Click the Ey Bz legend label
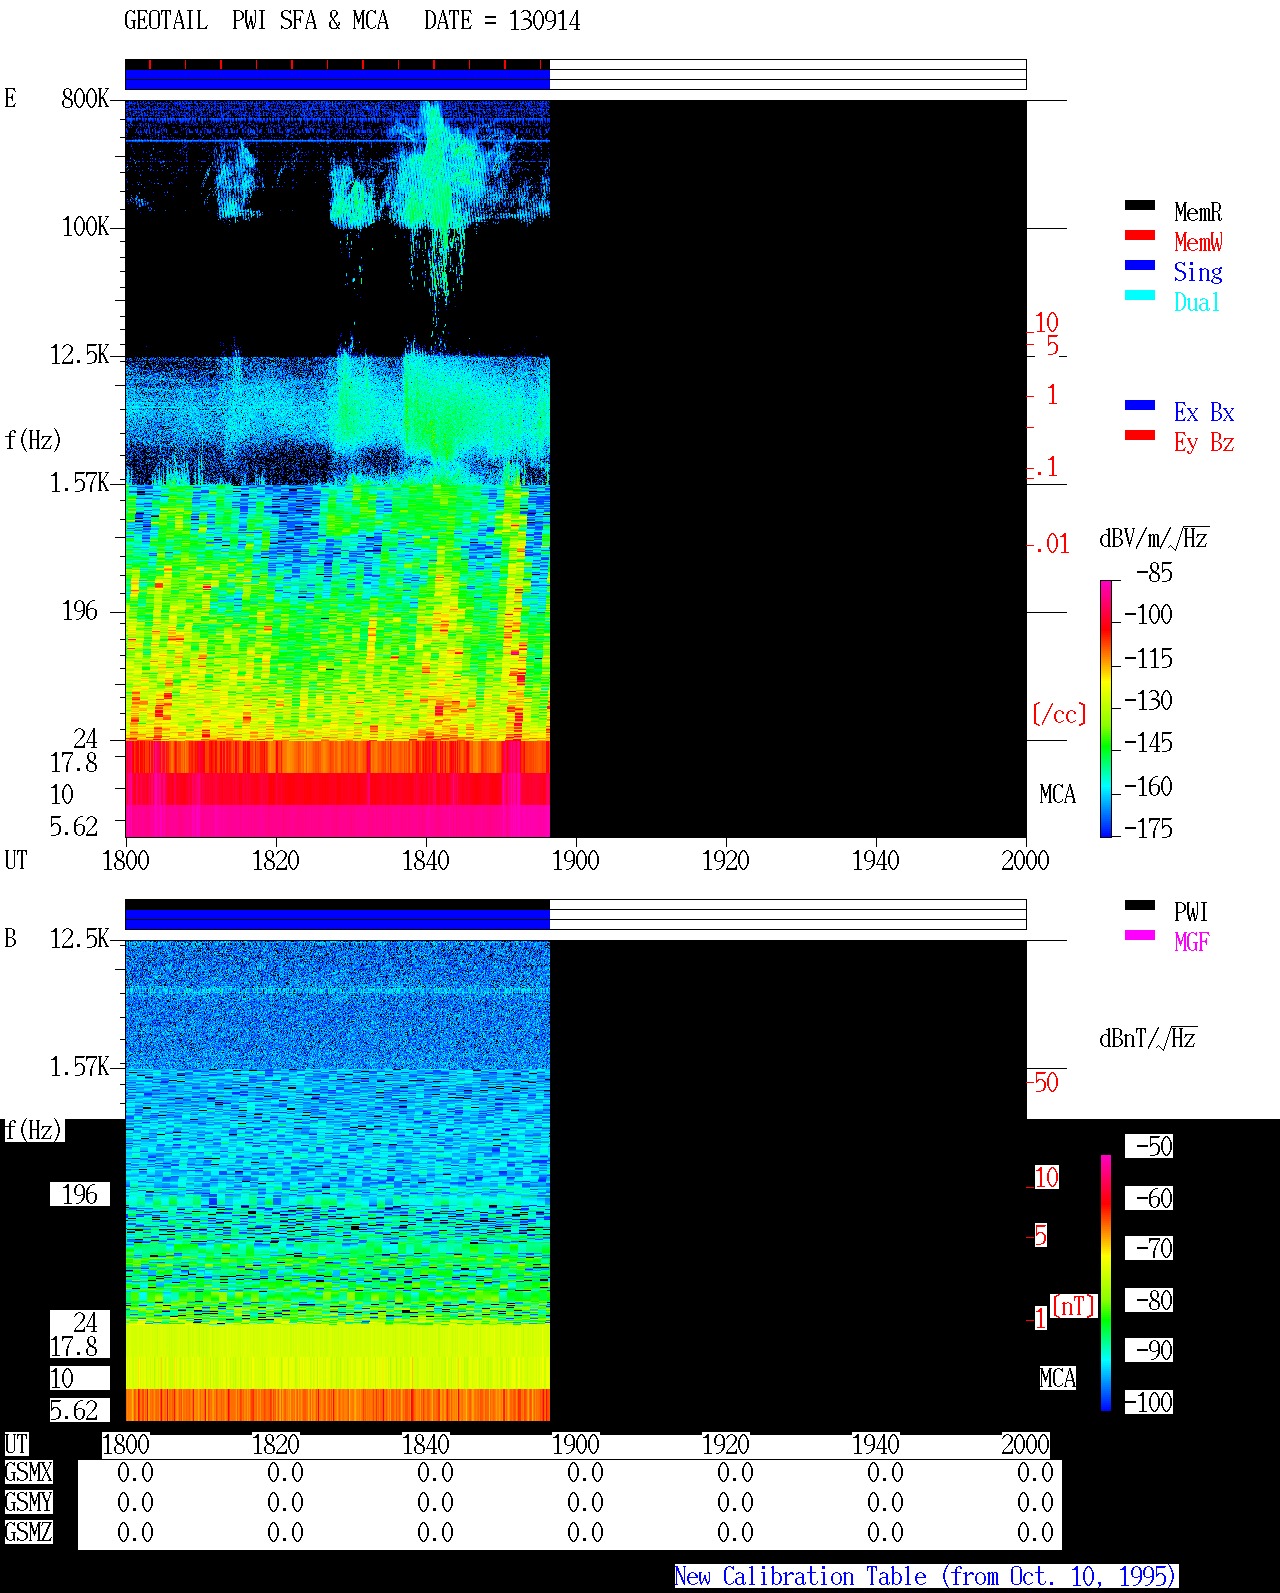1280x1593 pixels. click(1204, 442)
